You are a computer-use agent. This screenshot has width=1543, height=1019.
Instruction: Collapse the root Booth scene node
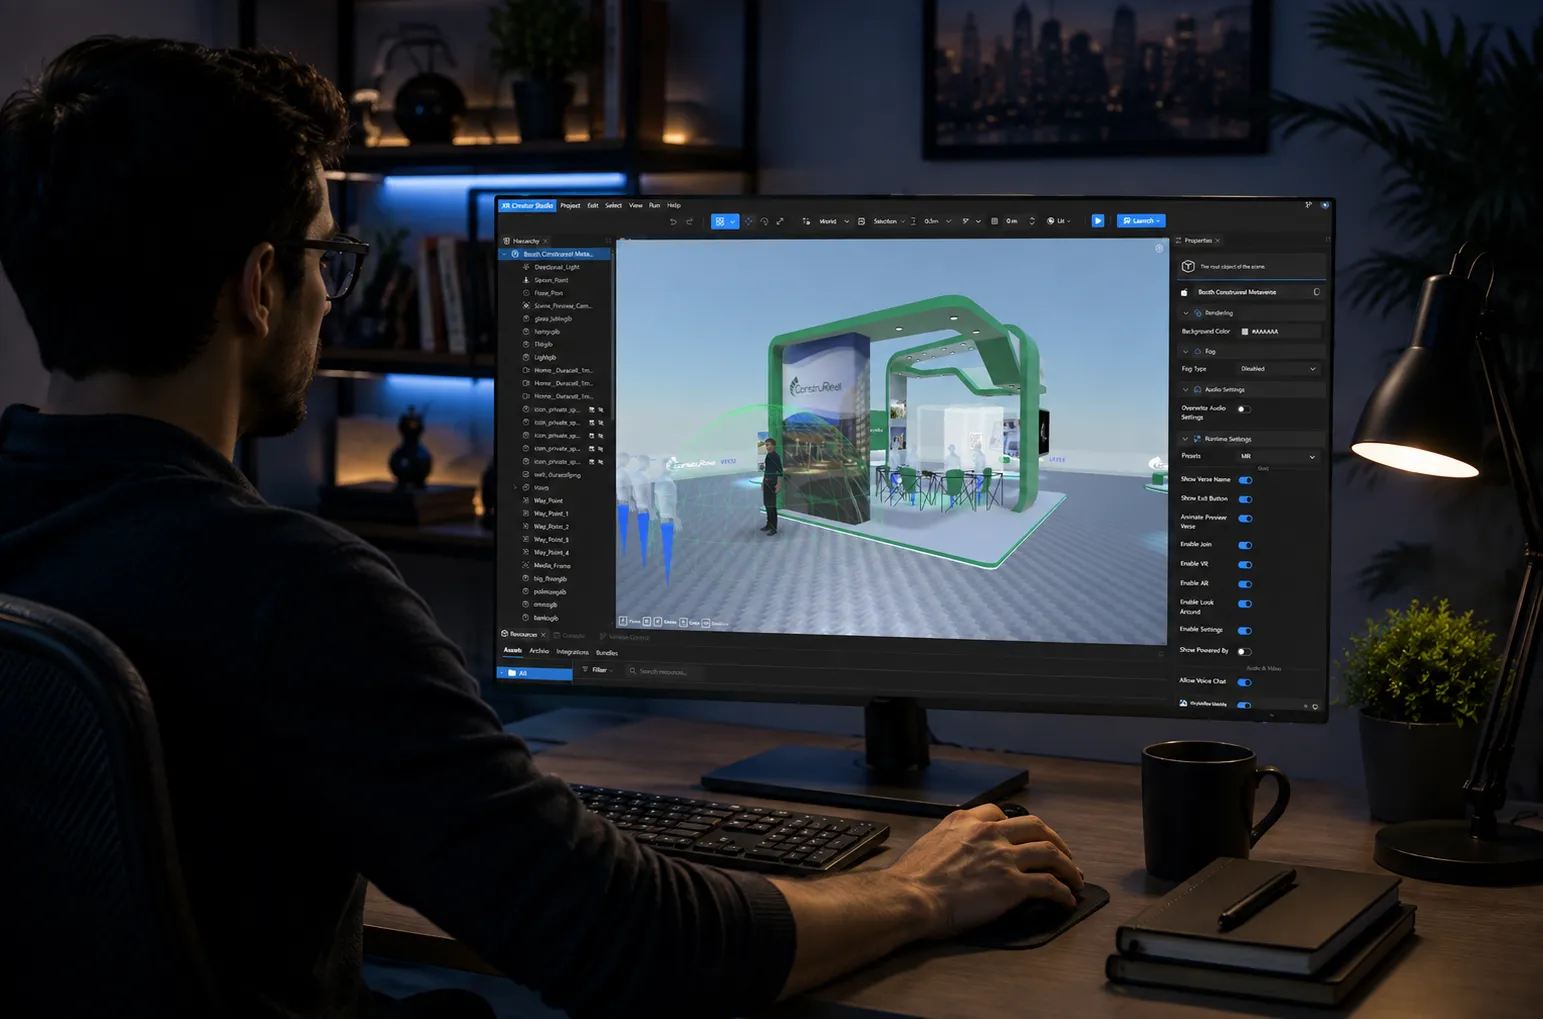(x=505, y=254)
